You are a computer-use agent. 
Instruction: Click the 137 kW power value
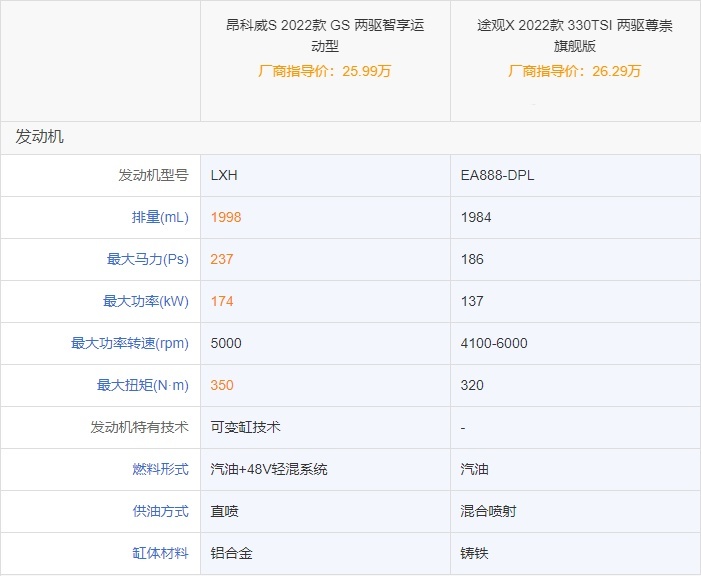coord(472,301)
